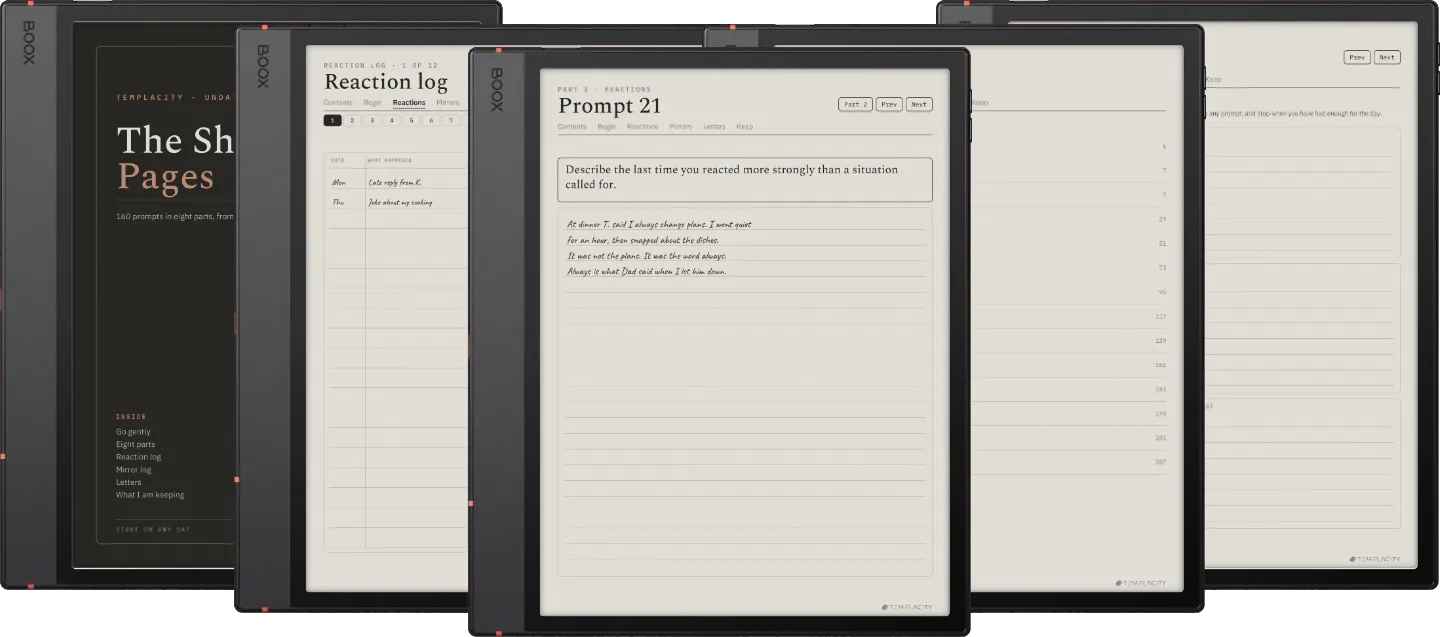Click page number 73 in the contents list
1440x637 pixels.
tap(1162, 267)
